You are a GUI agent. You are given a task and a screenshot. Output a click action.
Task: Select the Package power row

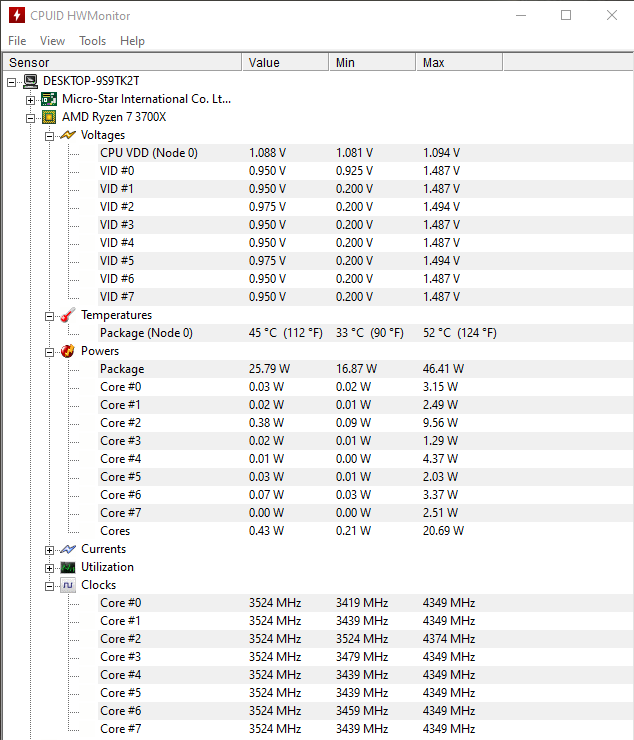[x=365, y=369]
